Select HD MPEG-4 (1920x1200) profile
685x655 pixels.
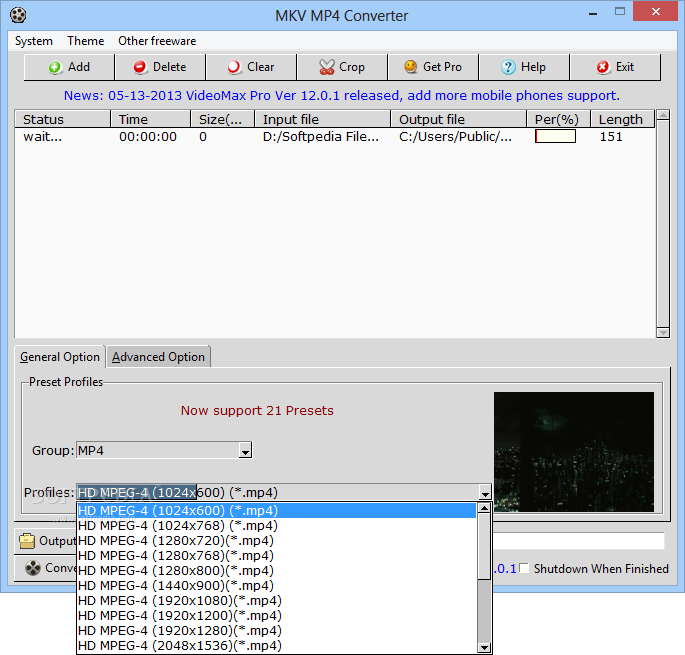(277, 615)
